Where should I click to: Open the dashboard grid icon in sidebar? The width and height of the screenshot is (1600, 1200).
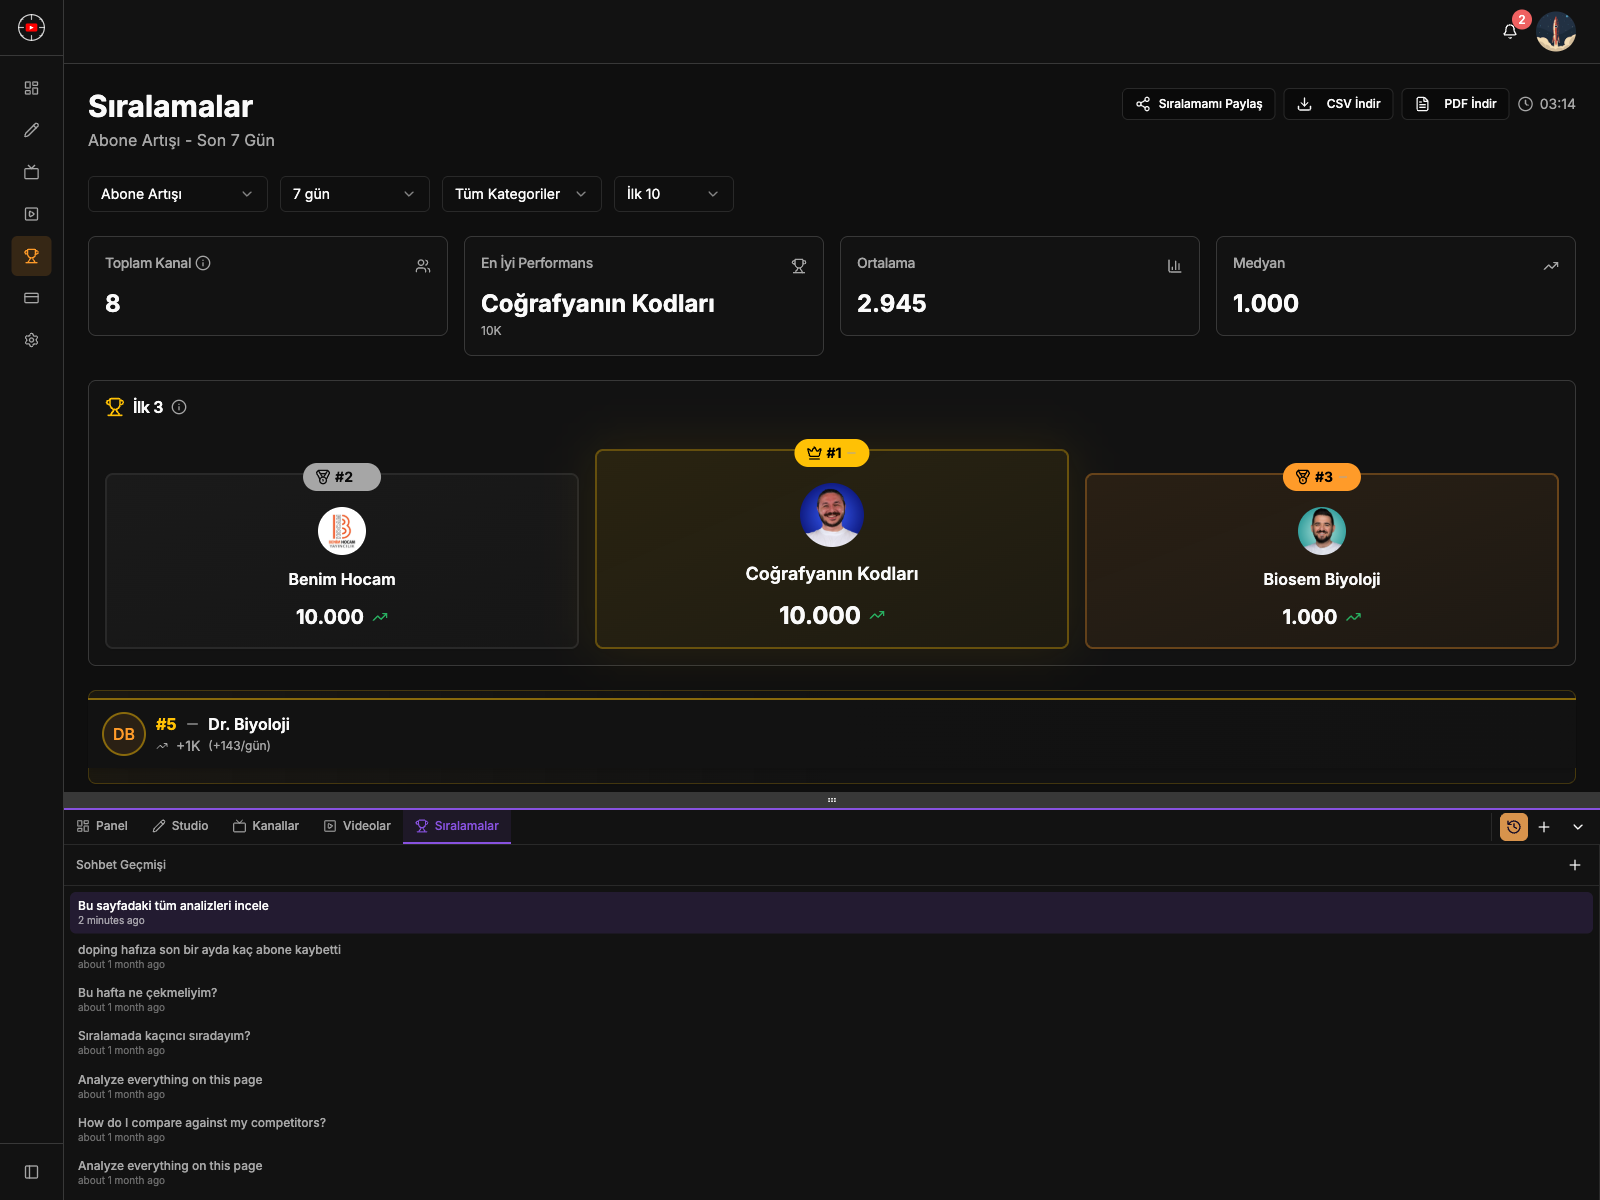coord(31,88)
